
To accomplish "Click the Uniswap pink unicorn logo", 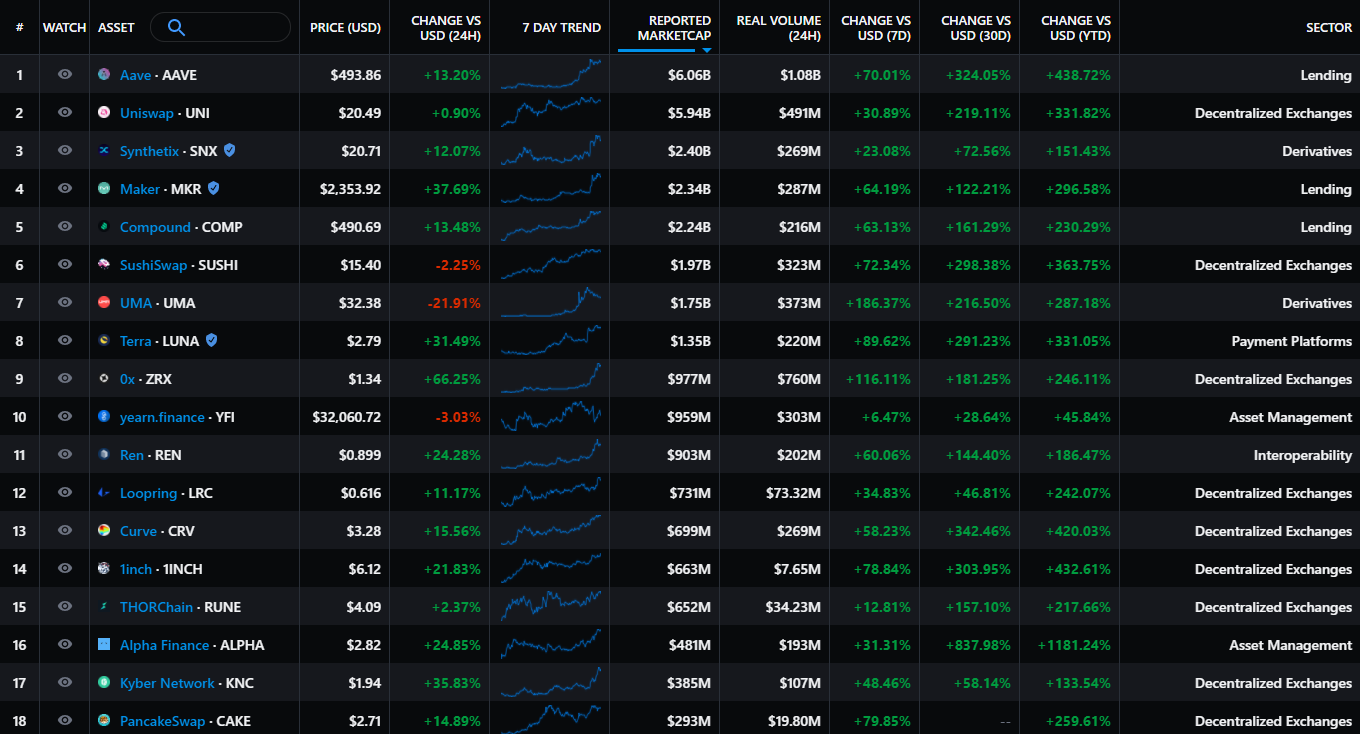I will (102, 112).
